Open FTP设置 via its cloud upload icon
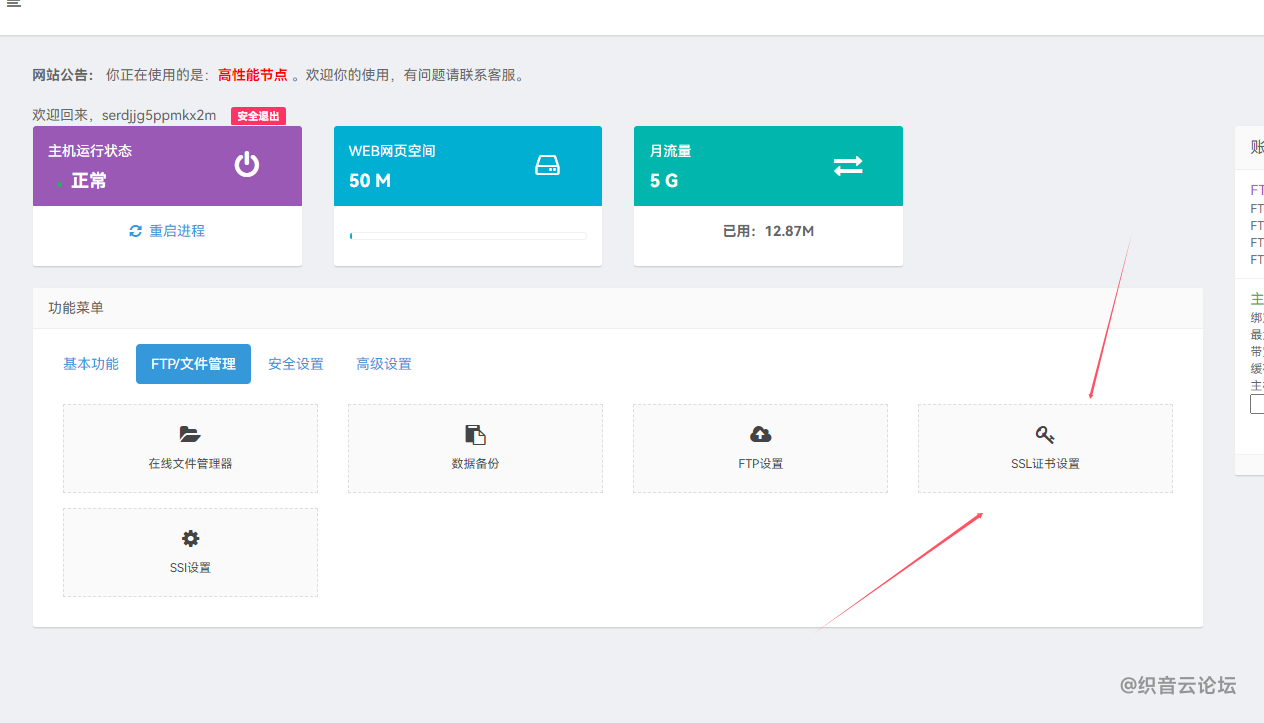The width and height of the screenshot is (1264, 723). point(760,434)
